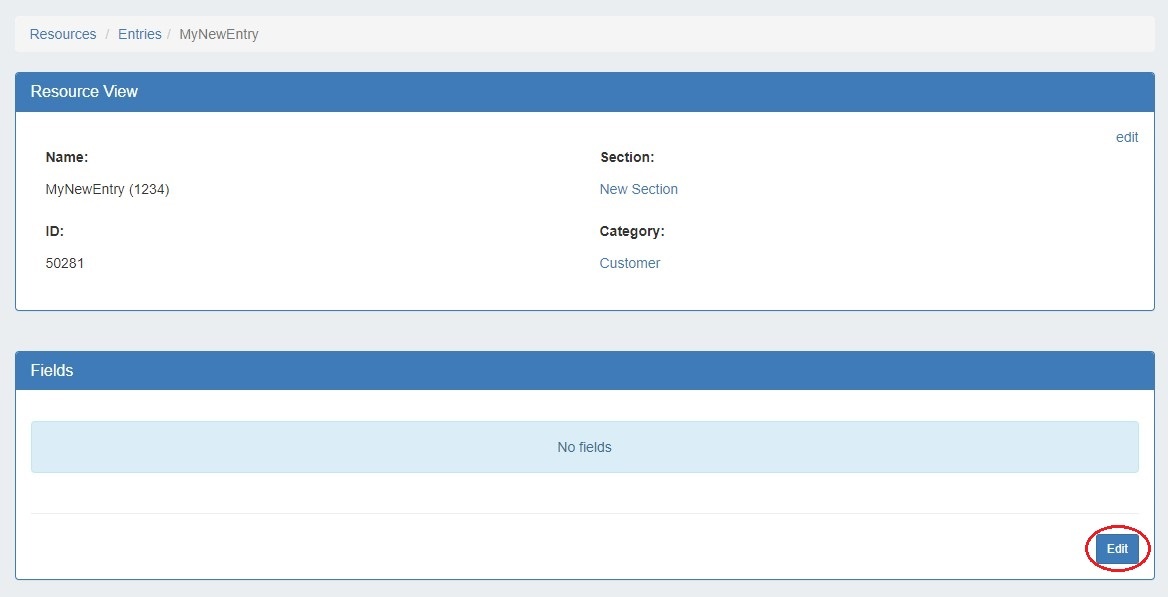
Task: Click the slash separator after Entries
Action: 170,34
